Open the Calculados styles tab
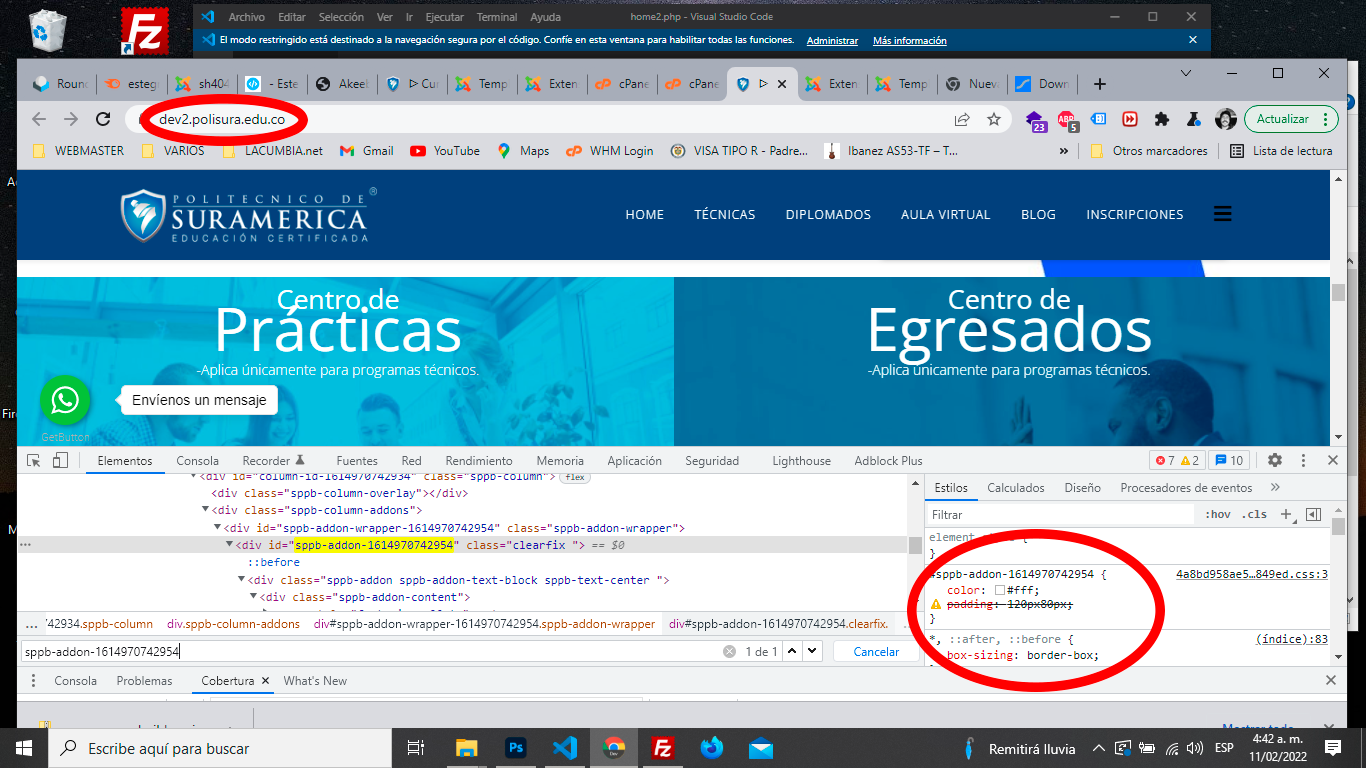This screenshot has width=1366, height=768. coord(1015,488)
